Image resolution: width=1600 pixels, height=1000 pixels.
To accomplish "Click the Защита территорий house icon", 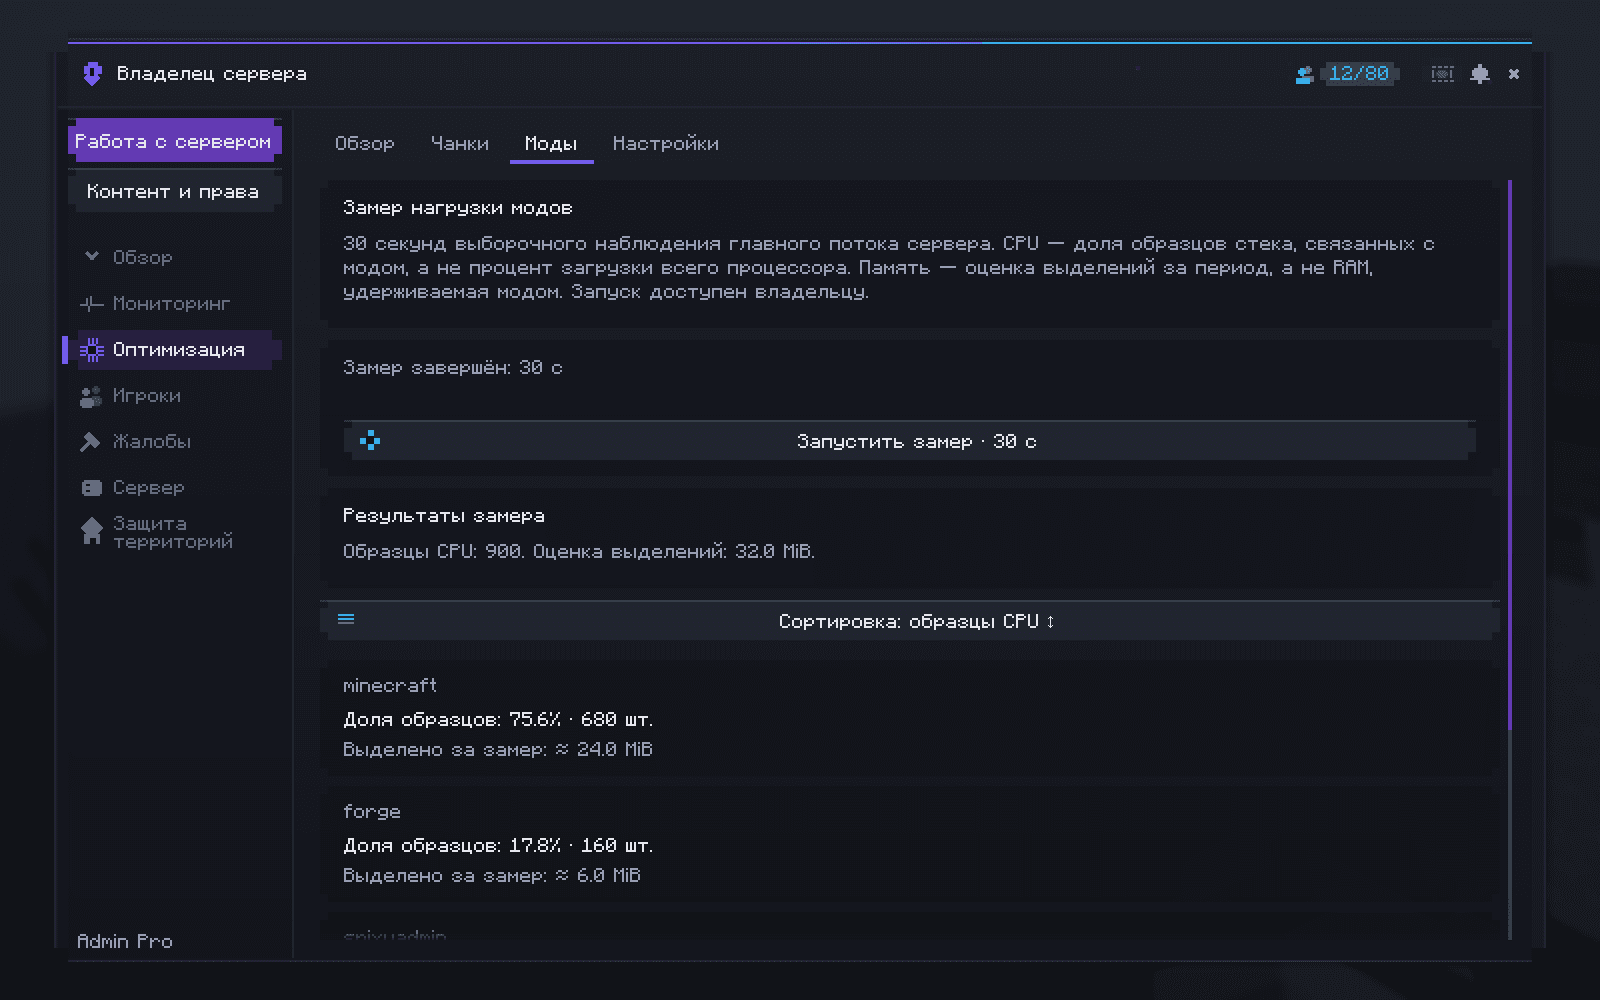I will pos(91,531).
